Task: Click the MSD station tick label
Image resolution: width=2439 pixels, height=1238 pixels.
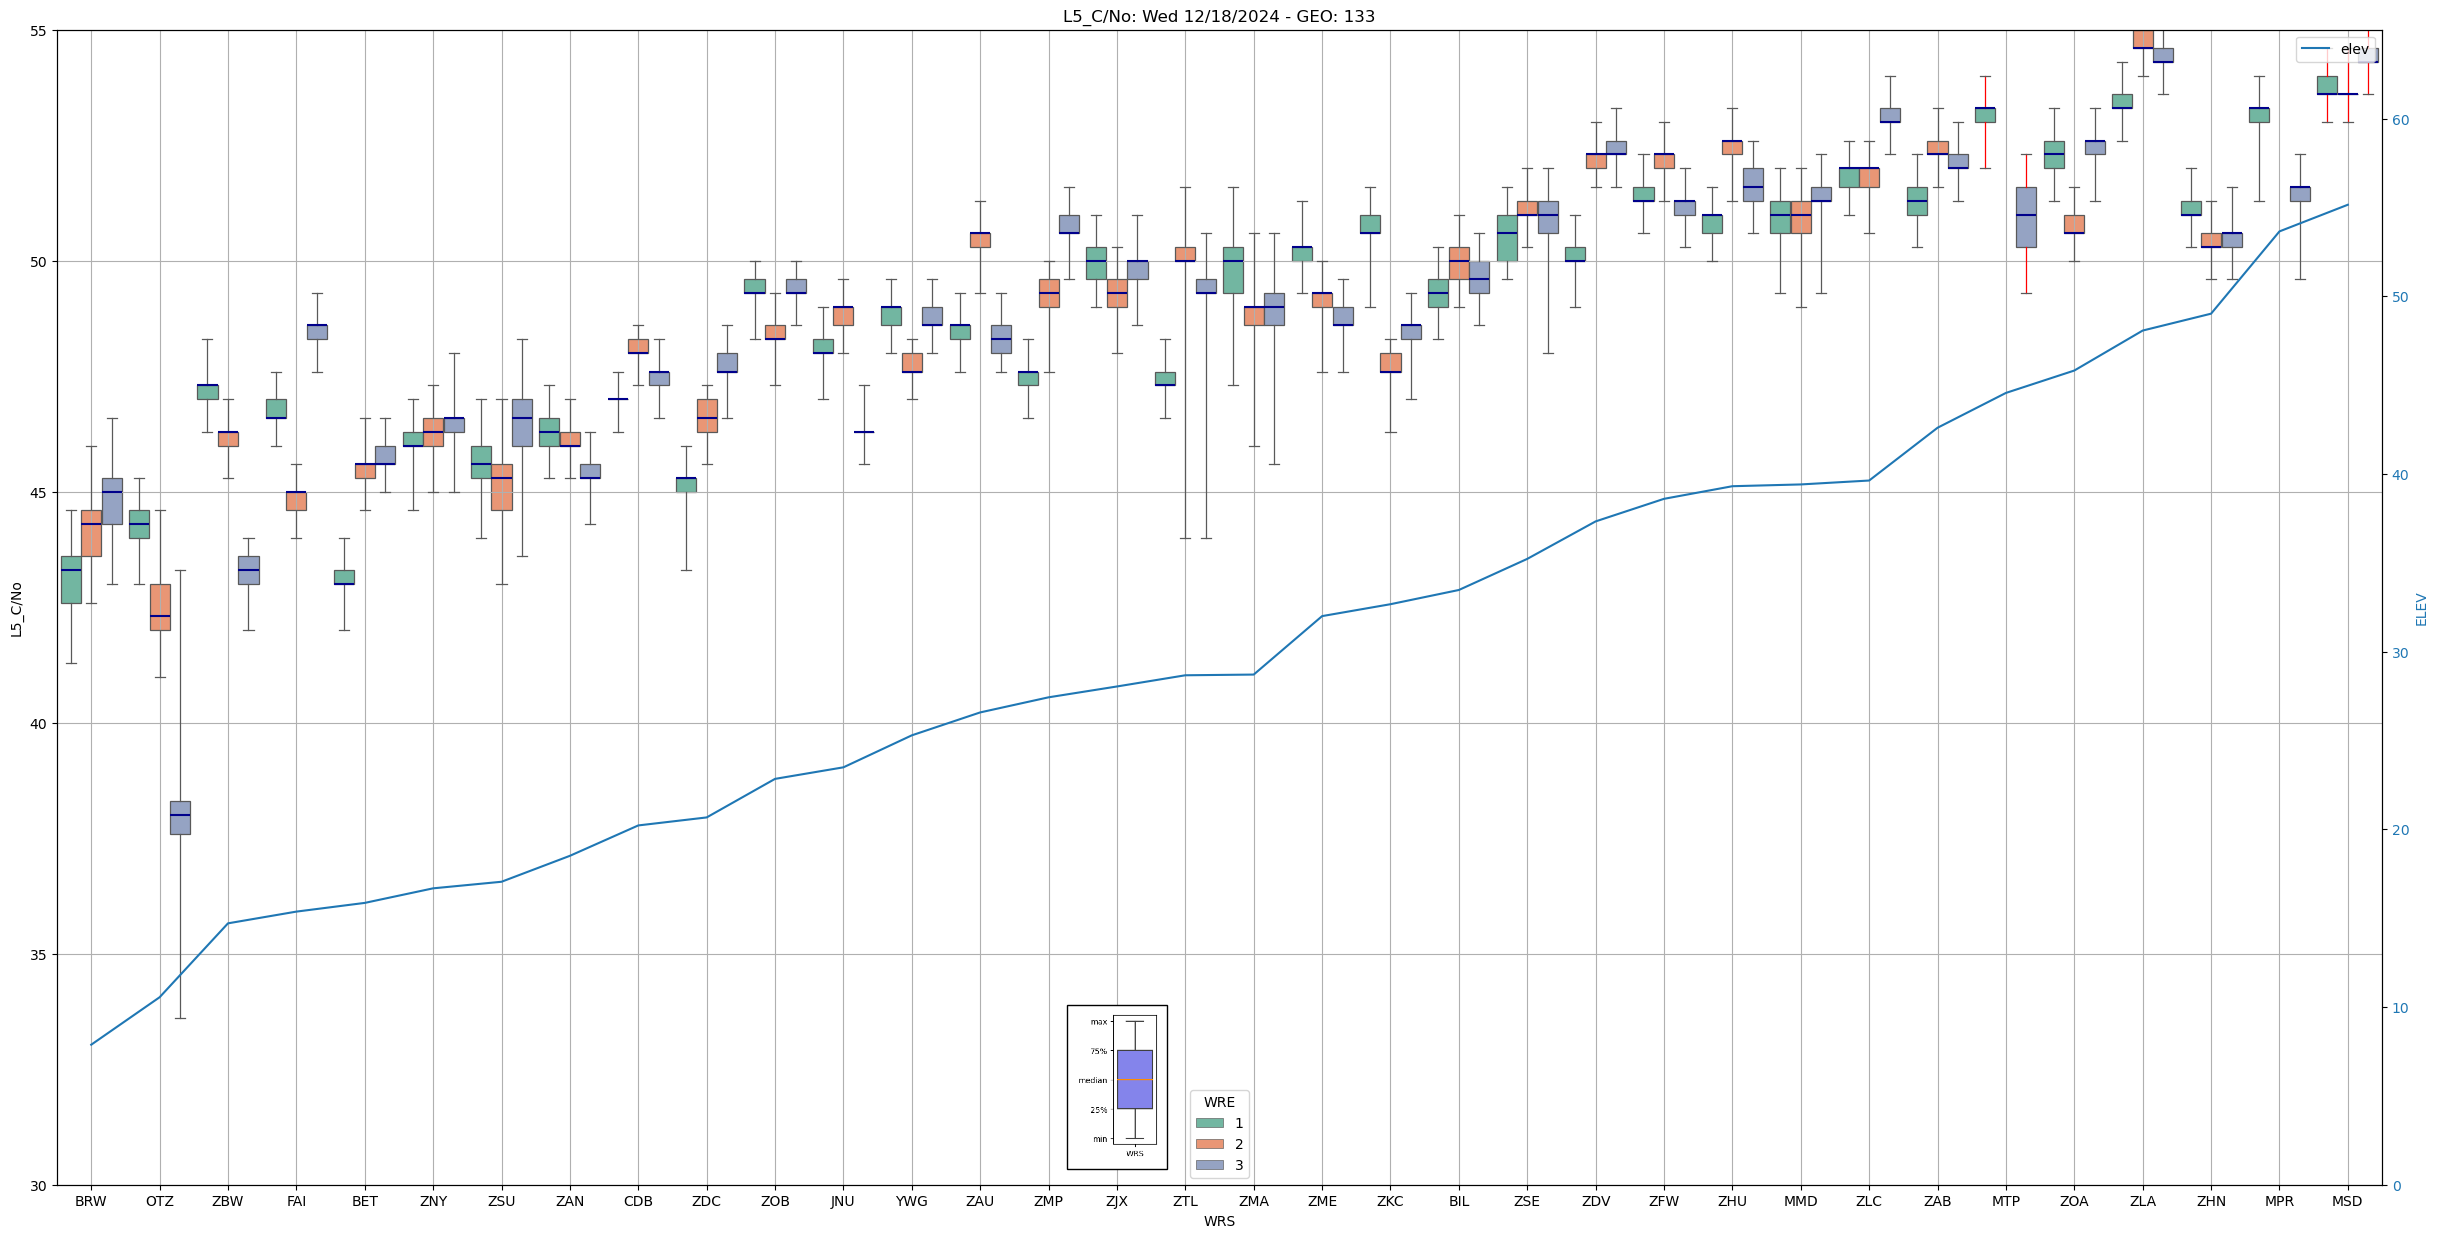Action: pyautogui.click(x=2347, y=1201)
